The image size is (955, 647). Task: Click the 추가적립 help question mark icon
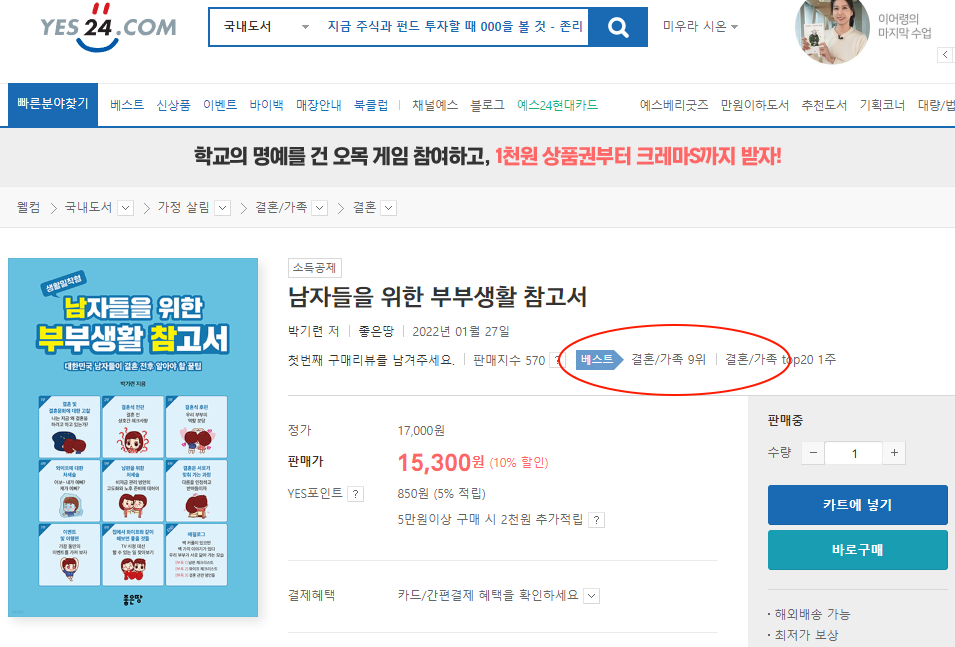[597, 520]
